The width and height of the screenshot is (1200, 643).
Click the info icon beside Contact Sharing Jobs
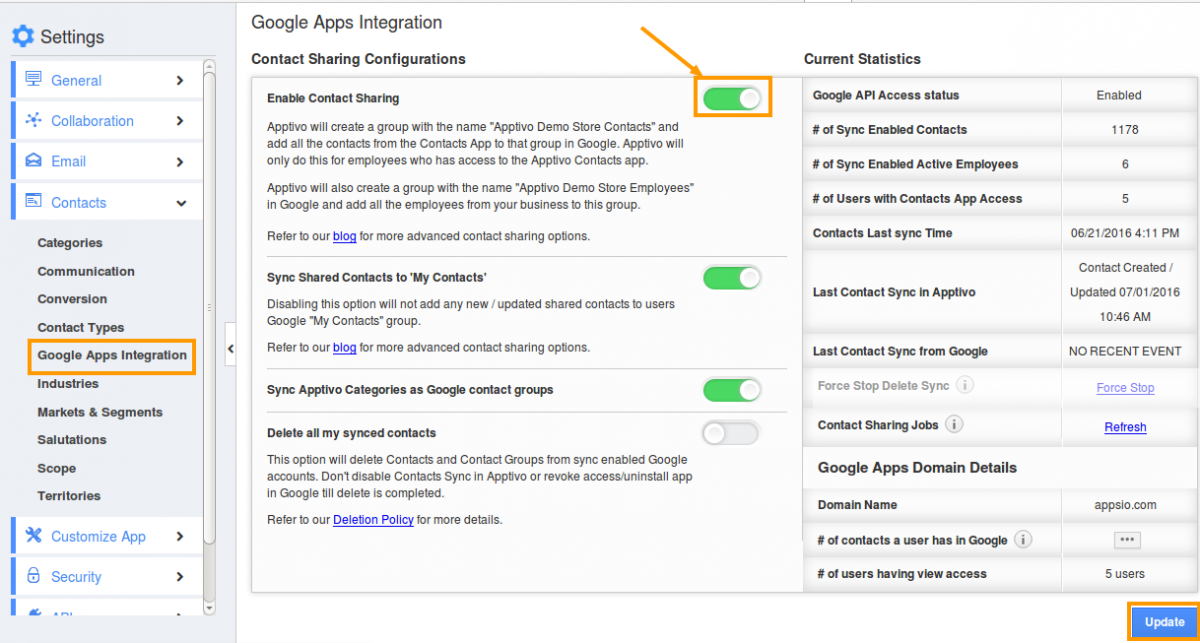pos(954,424)
